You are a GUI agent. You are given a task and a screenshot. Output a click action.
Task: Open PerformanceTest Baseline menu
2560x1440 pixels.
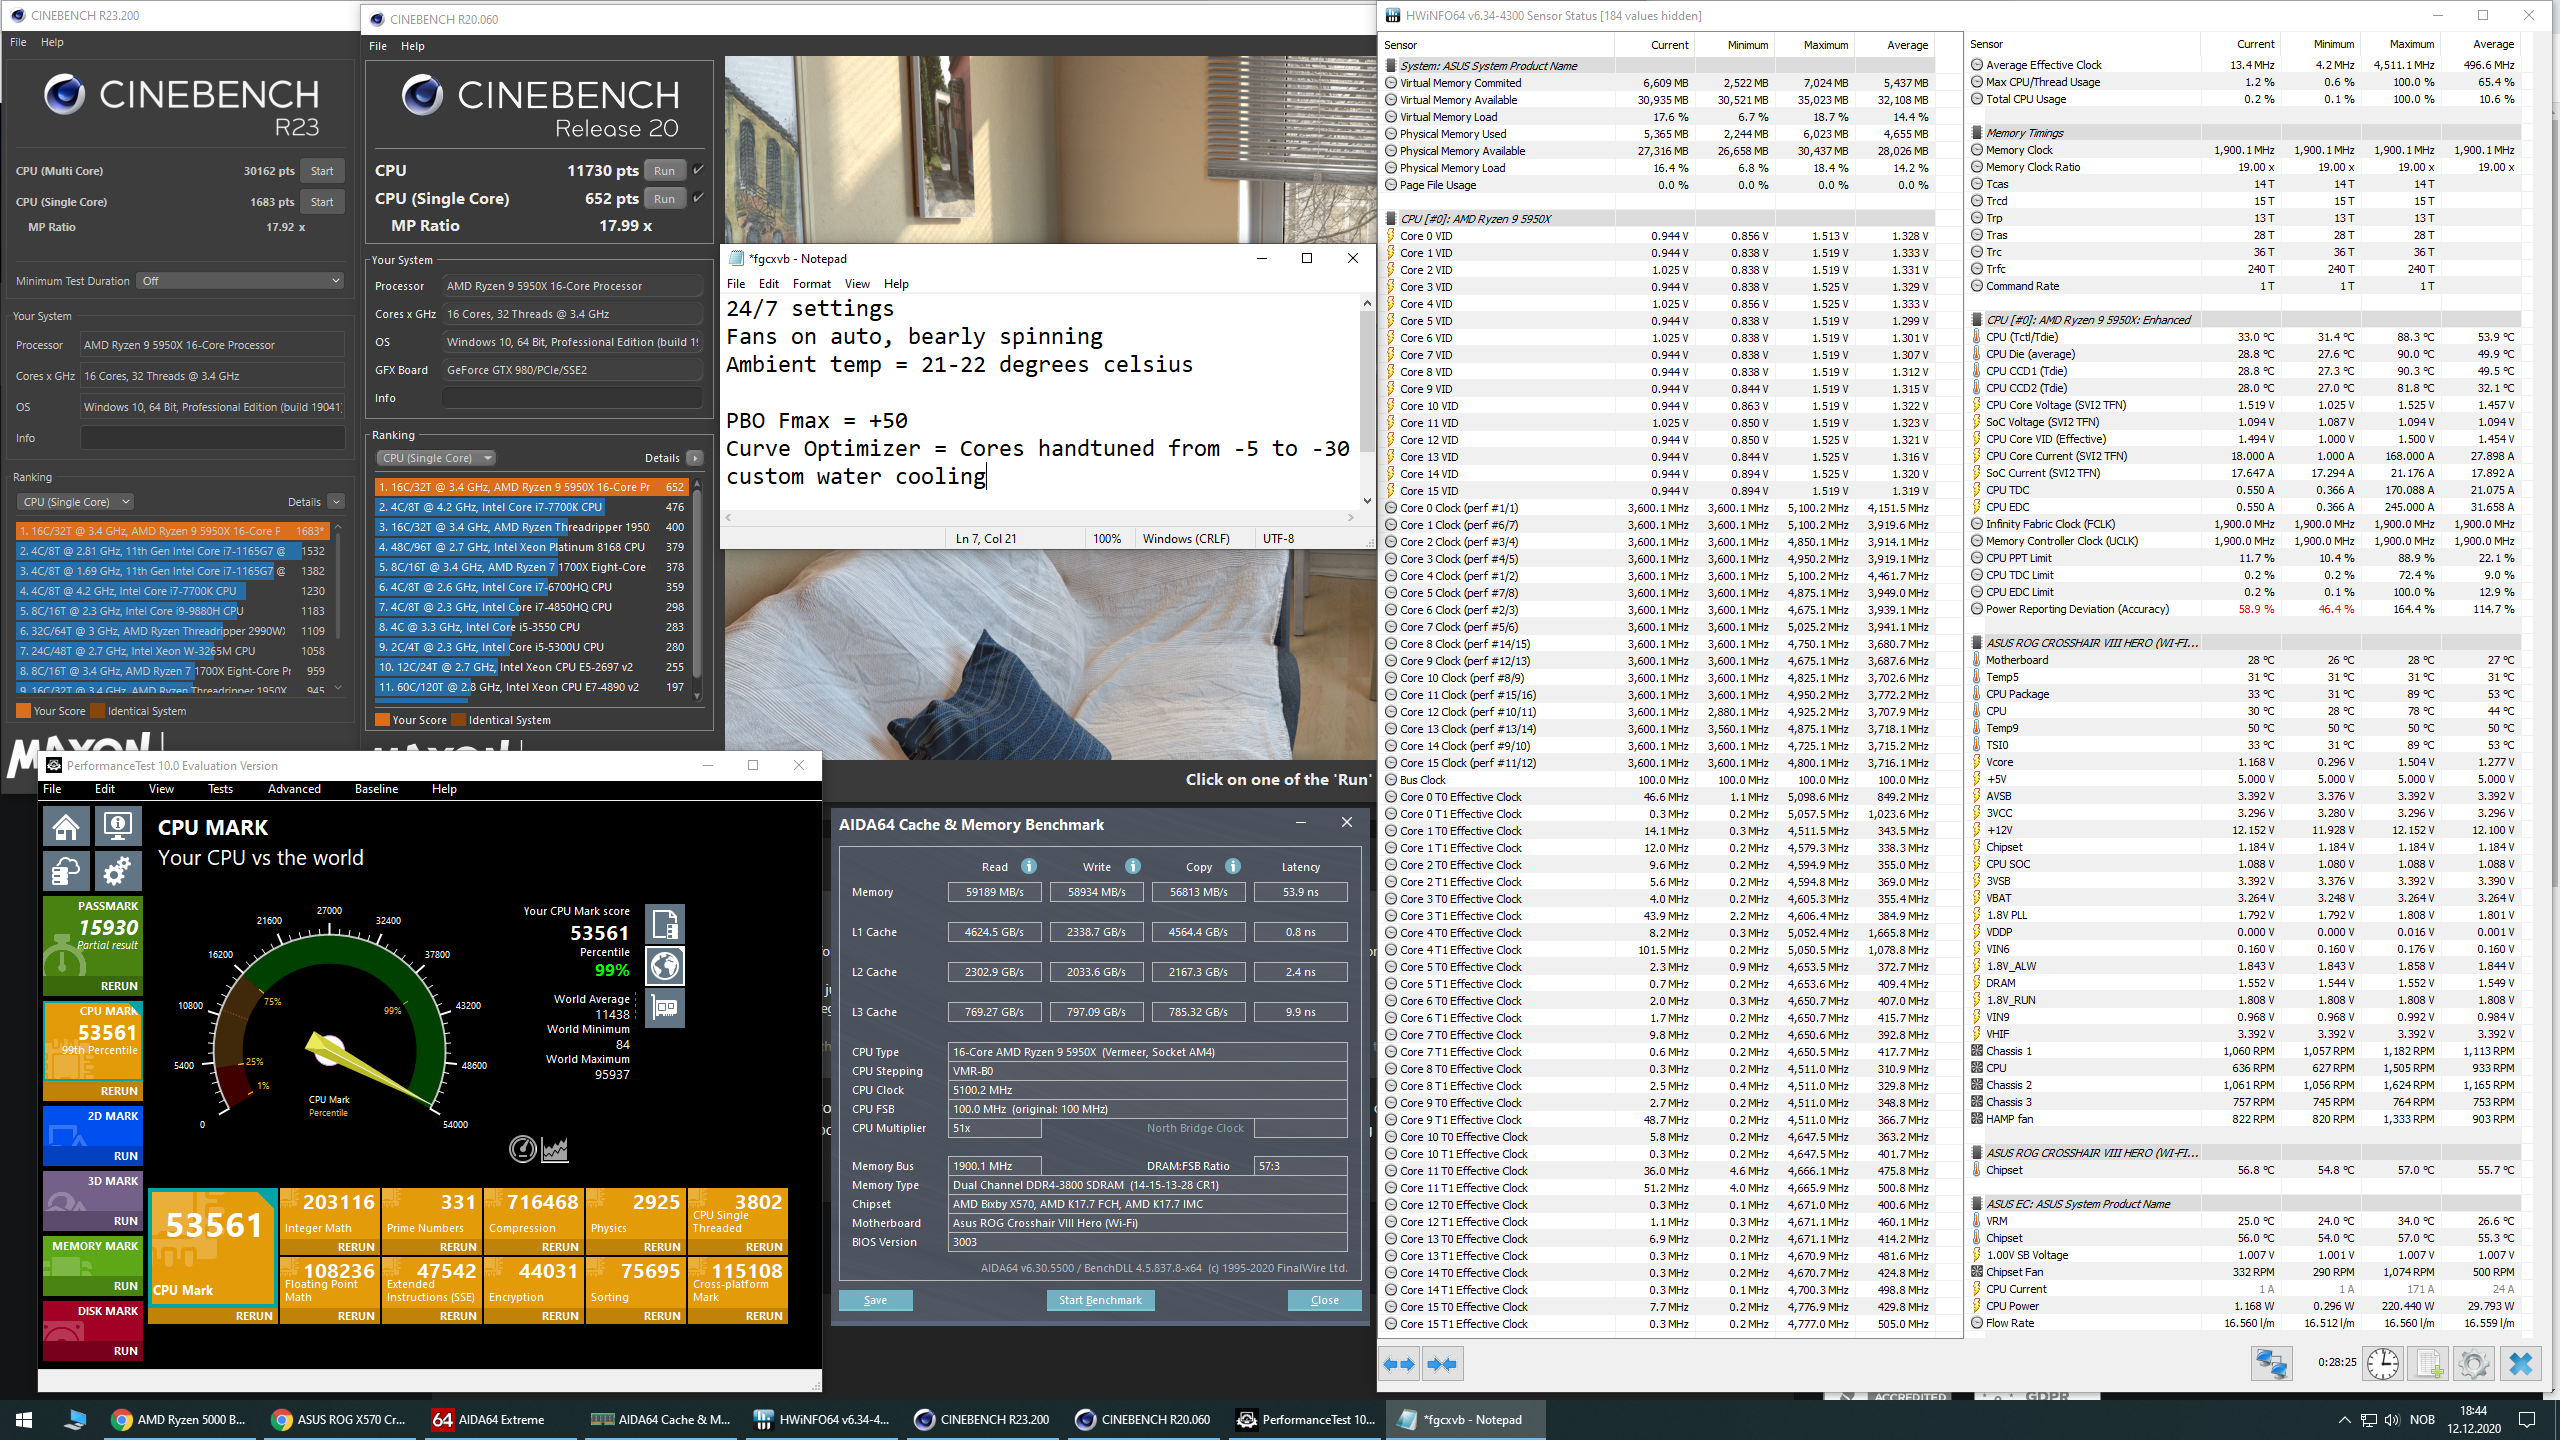(x=376, y=789)
